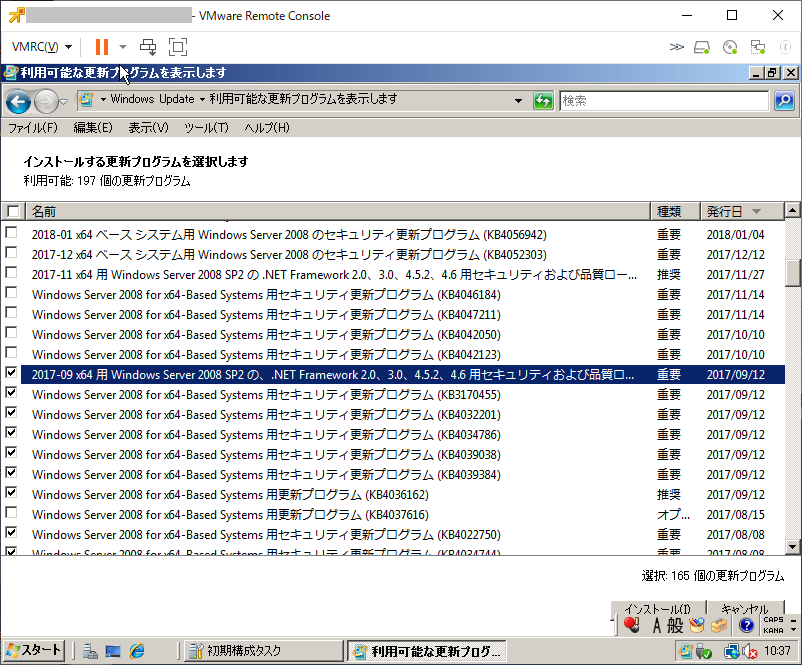The image size is (802, 665).
Task: Uncheck the KB3170455 update checkbox
Action: click(11, 392)
